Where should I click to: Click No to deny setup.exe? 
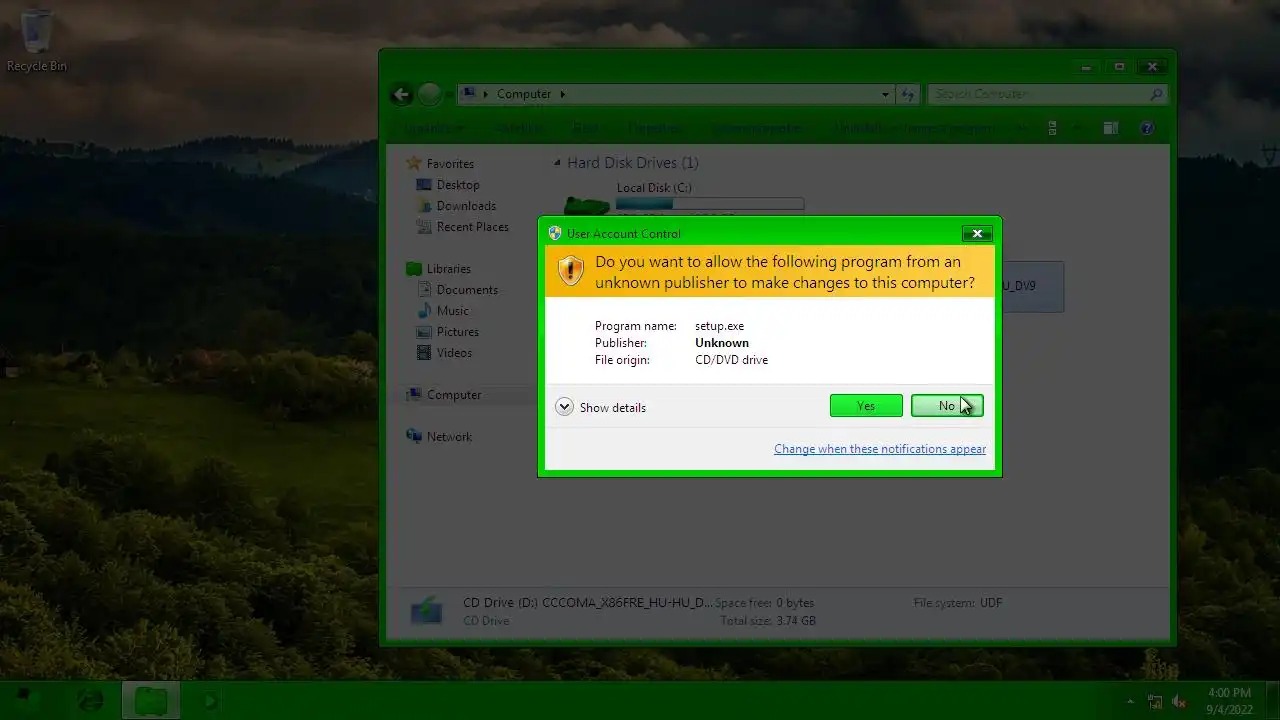coord(947,405)
